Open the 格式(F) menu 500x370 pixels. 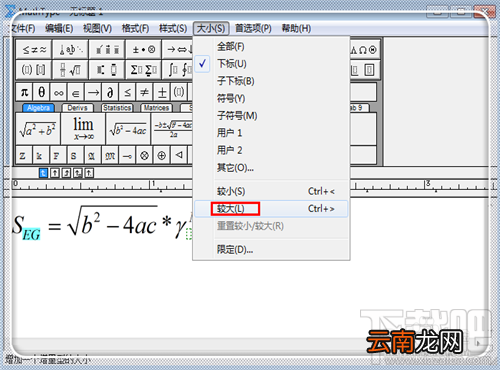click(135, 28)
